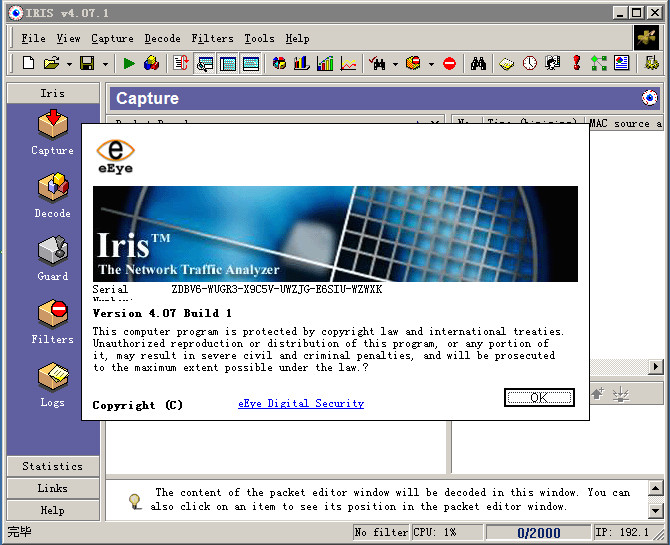Click the green network nodes icon
The height and width of the screenshot is (545, 670).
point(599,63)
